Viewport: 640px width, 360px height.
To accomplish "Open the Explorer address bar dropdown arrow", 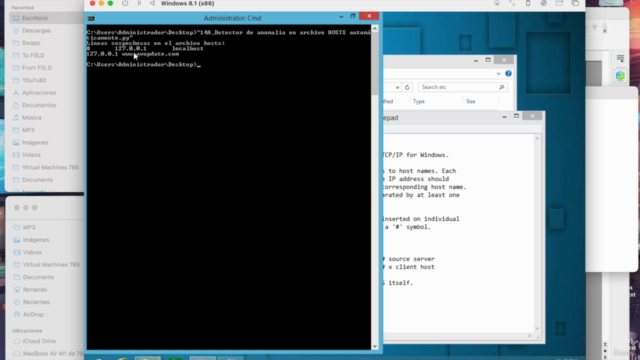I will click(397, 87).
